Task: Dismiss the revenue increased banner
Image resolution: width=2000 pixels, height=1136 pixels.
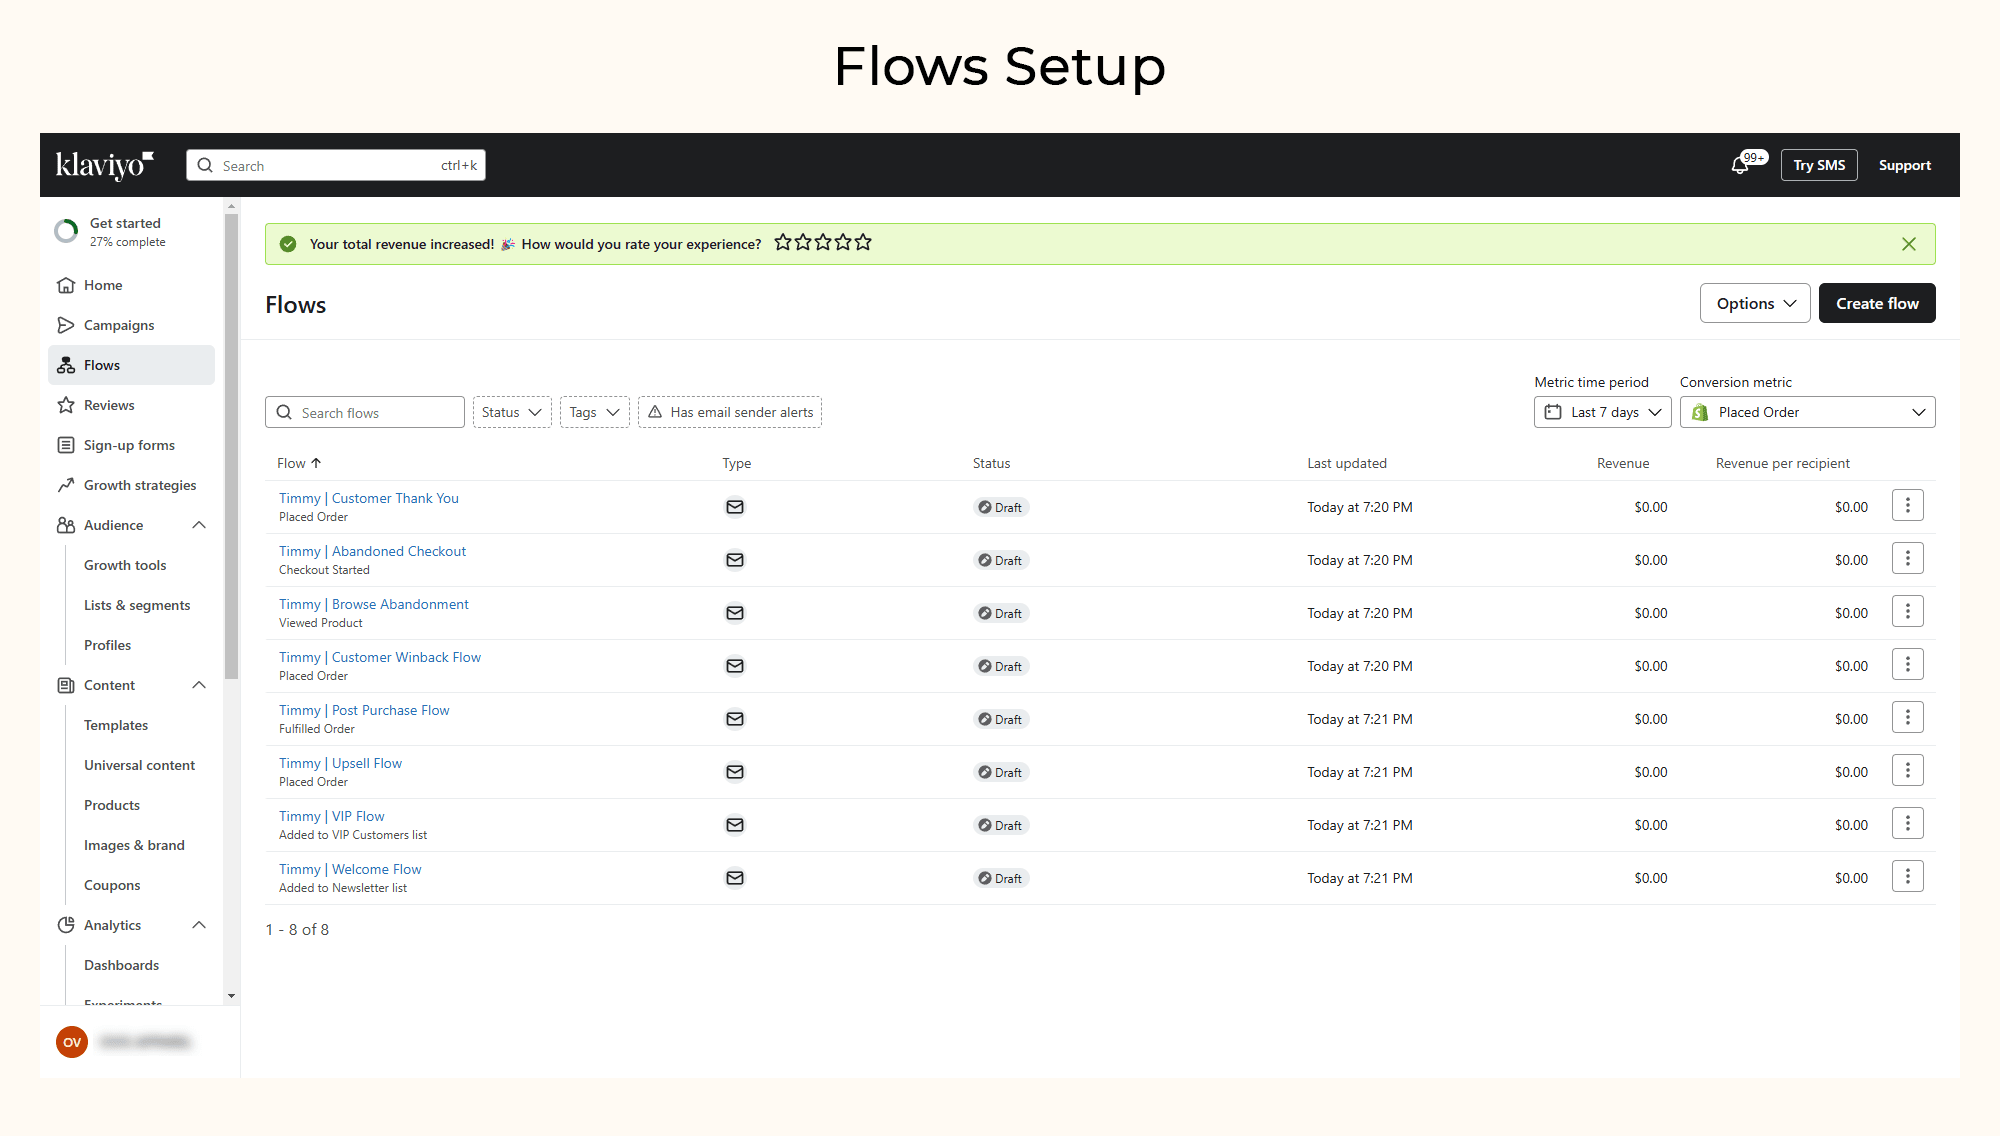Action: tap(1908, 244)
